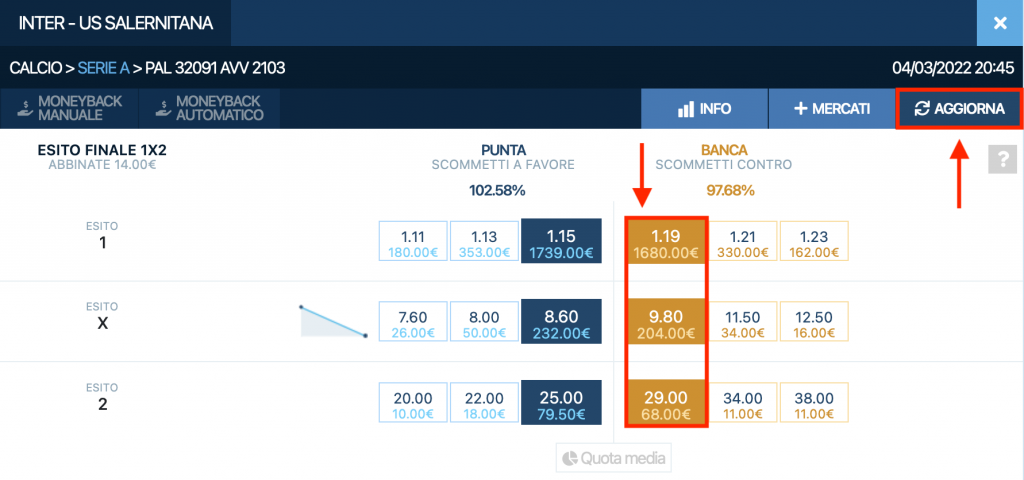Viewport: 1024px width, 480px height.
Task: Select Banca odds 9.80 for Esito X
Action: click(666, 324)
